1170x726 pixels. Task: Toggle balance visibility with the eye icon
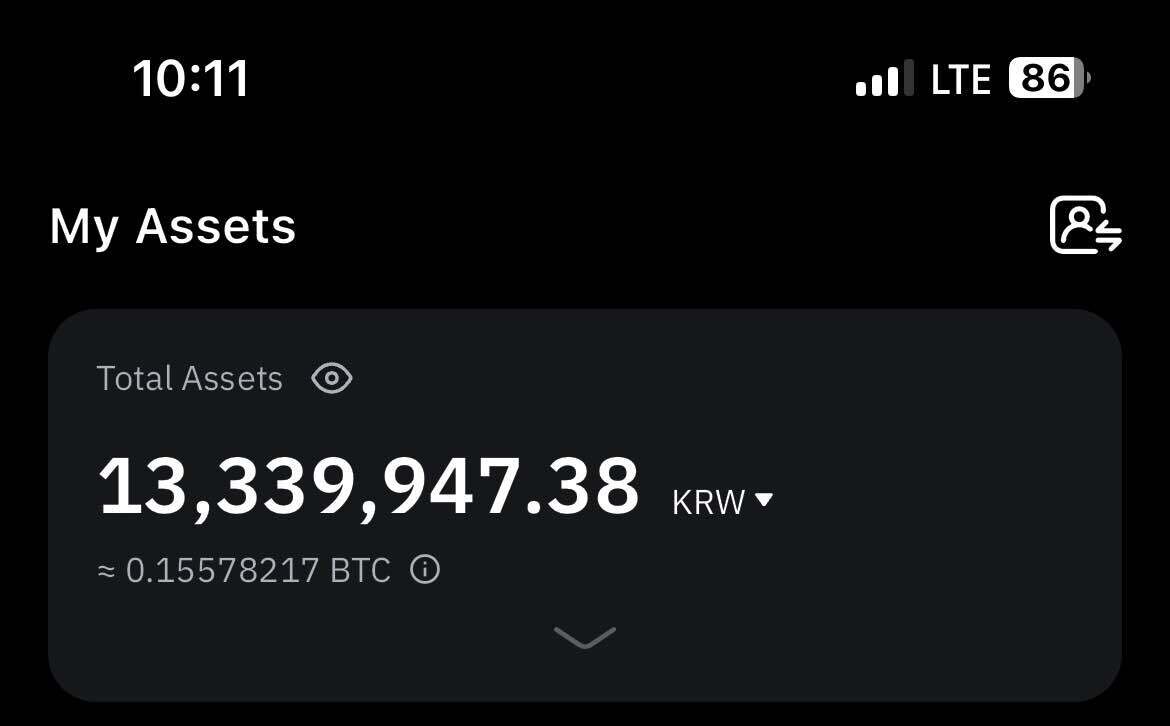point(332,378)
